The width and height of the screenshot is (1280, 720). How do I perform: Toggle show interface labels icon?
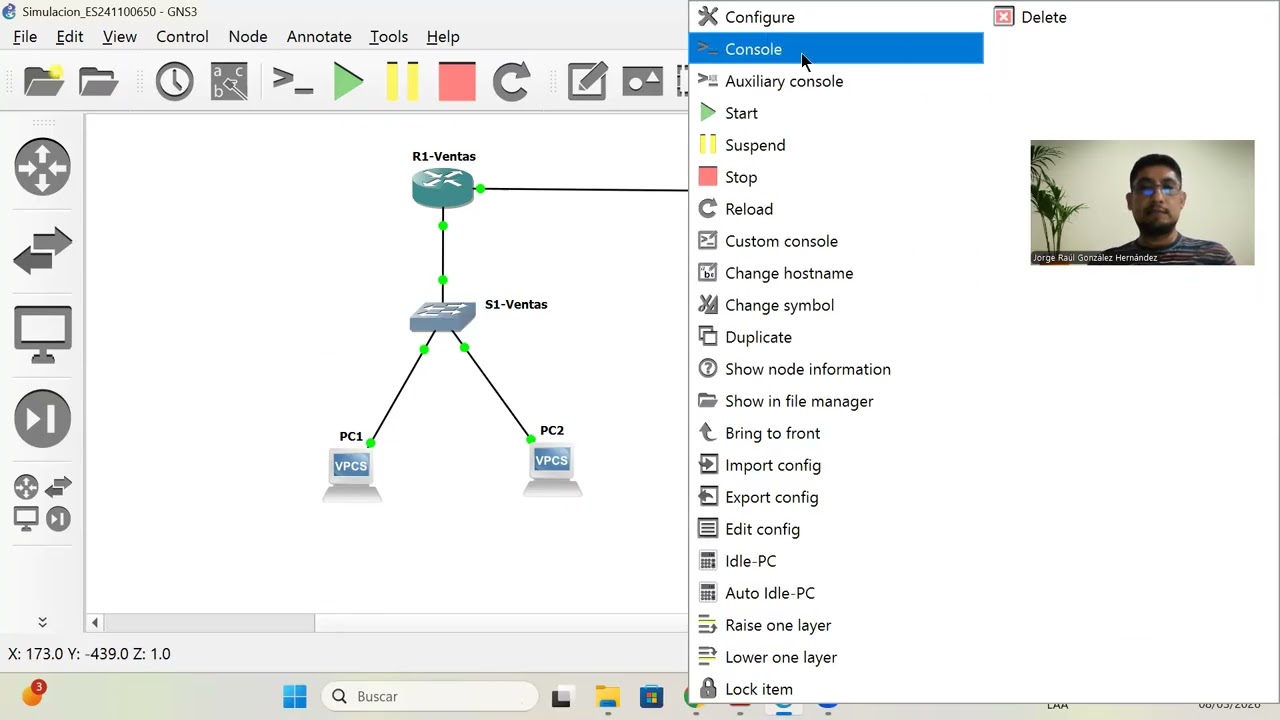tap(229, 81)
